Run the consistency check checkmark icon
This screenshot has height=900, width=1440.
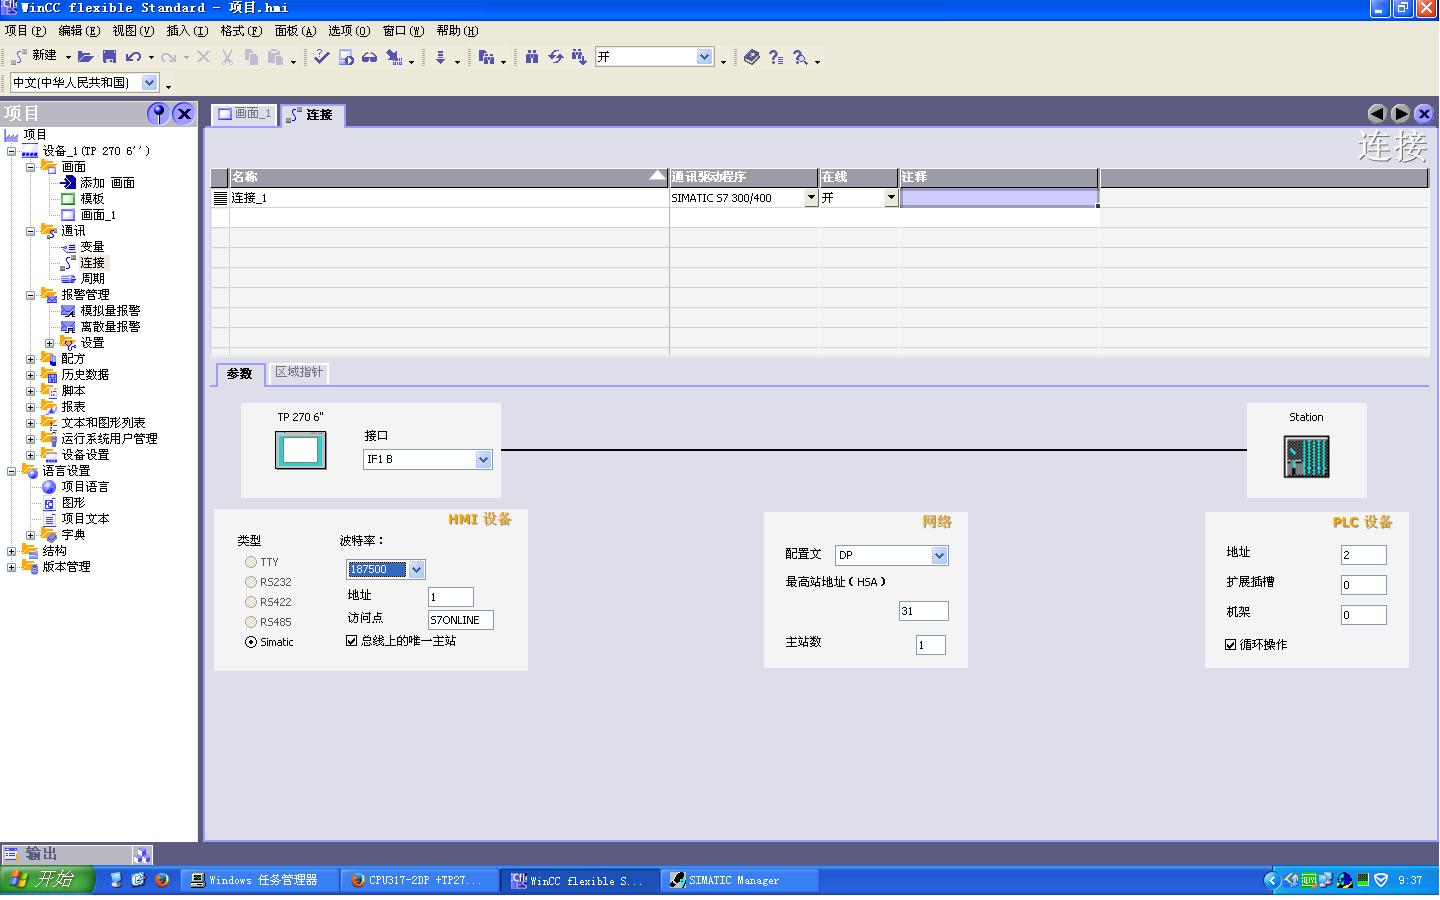321,58
